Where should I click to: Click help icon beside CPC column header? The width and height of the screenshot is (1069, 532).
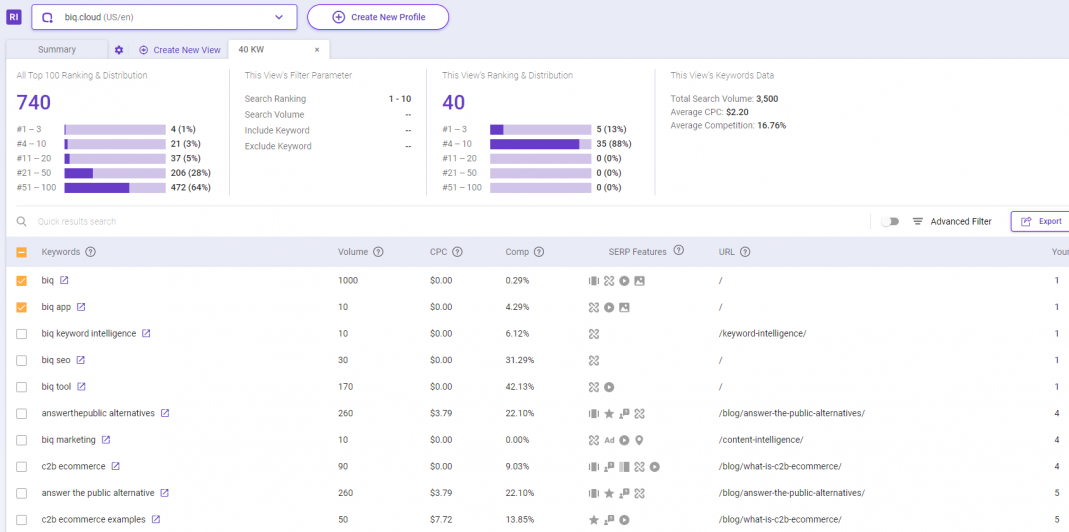(457, 252)
